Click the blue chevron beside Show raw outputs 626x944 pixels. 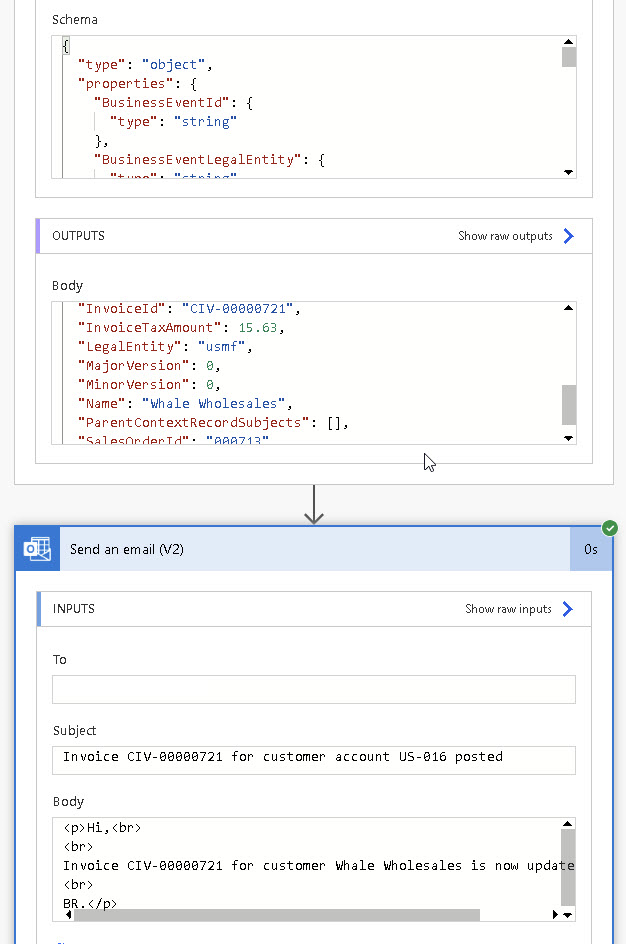(568, 236)
